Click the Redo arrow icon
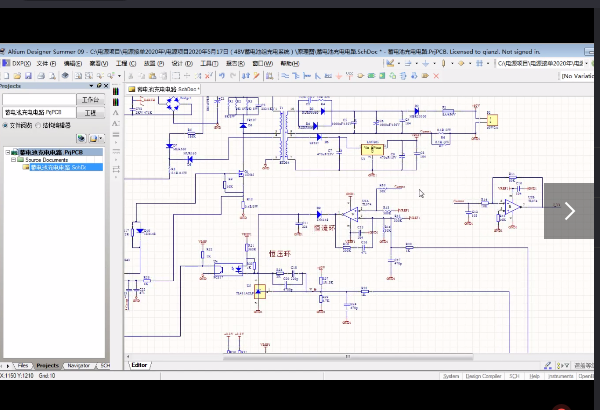This screenshot has height=410, width=600. [233, 76]
